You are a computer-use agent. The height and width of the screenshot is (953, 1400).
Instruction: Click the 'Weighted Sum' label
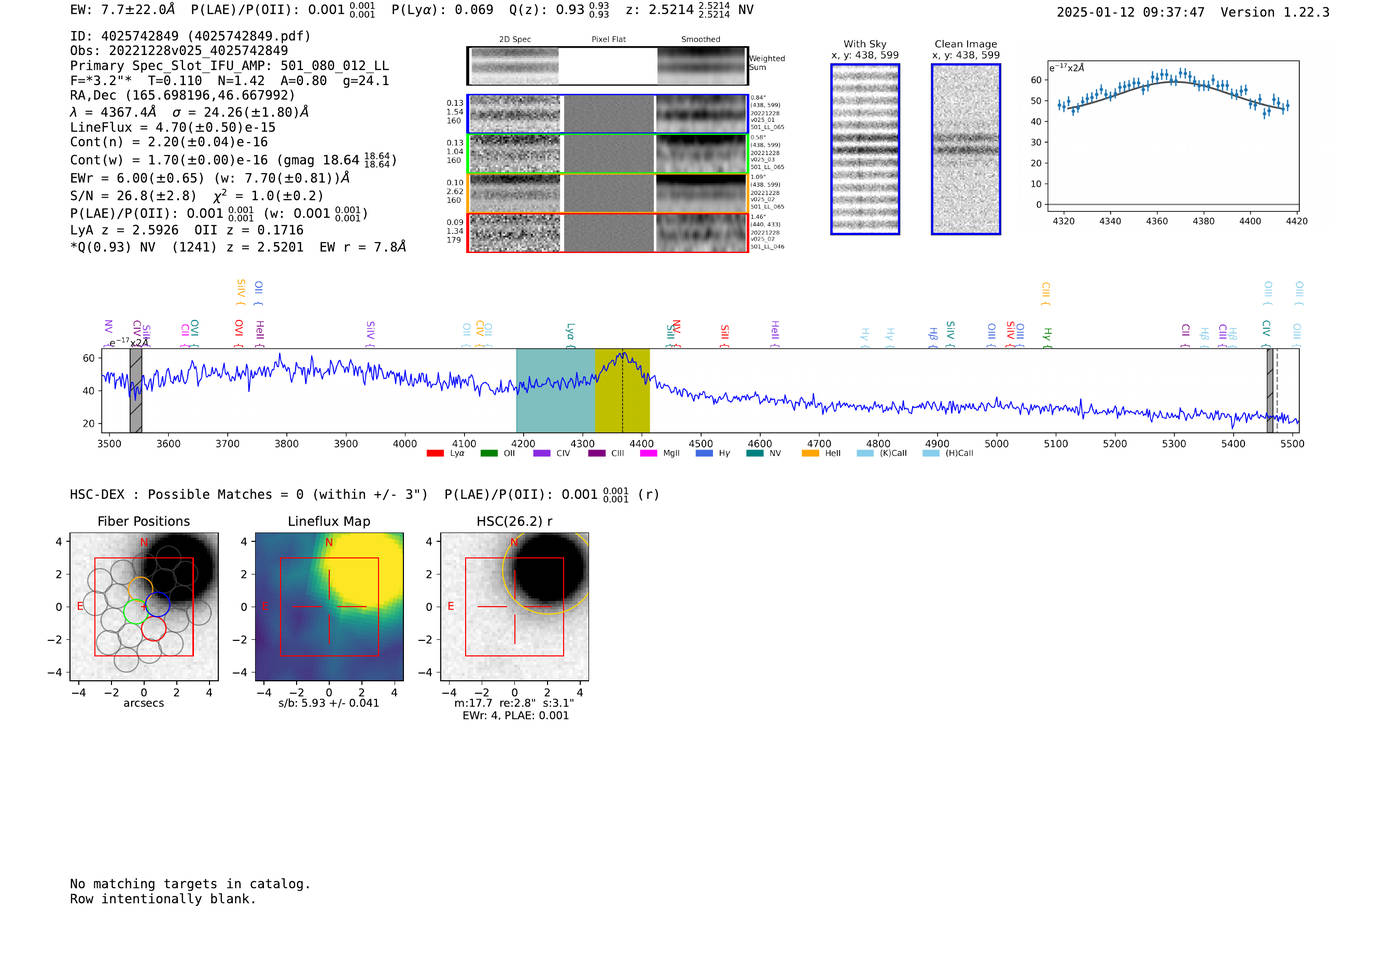[767, 63]
